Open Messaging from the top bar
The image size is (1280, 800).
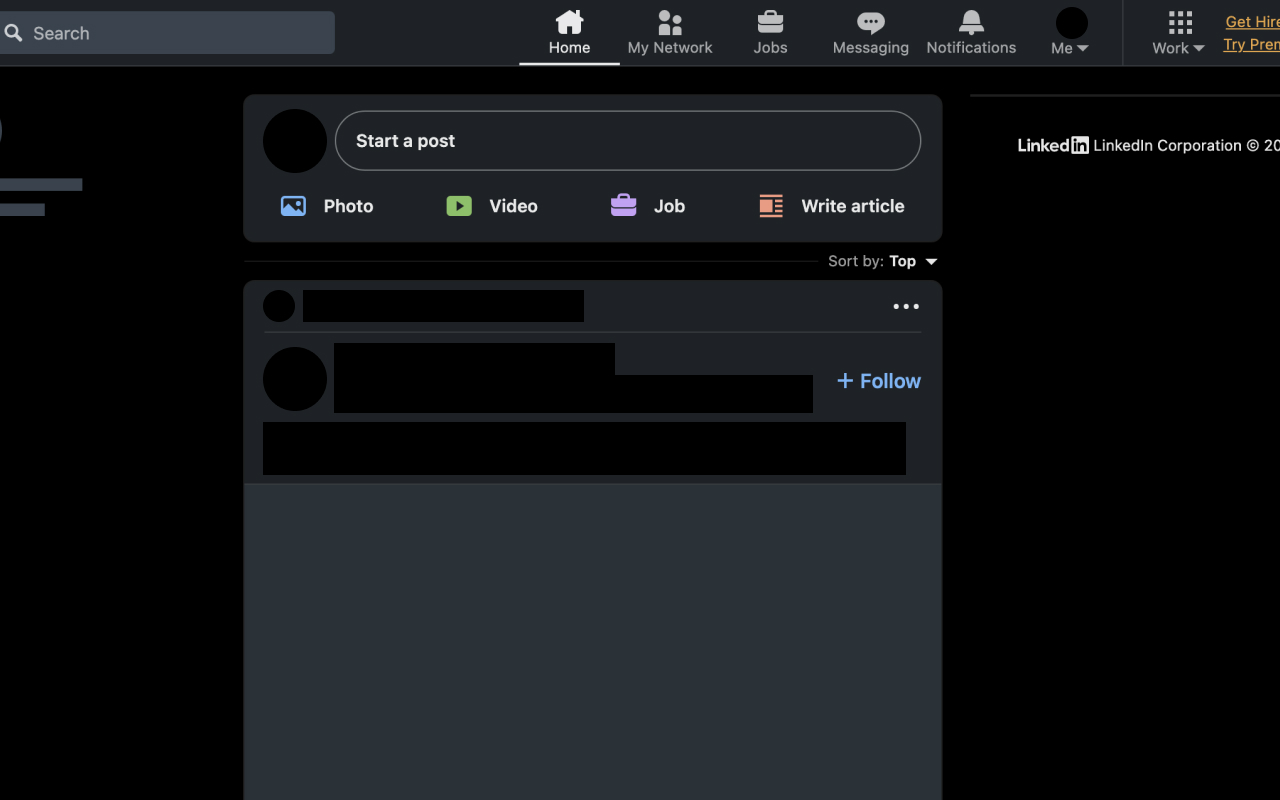(x=870, y=32)
